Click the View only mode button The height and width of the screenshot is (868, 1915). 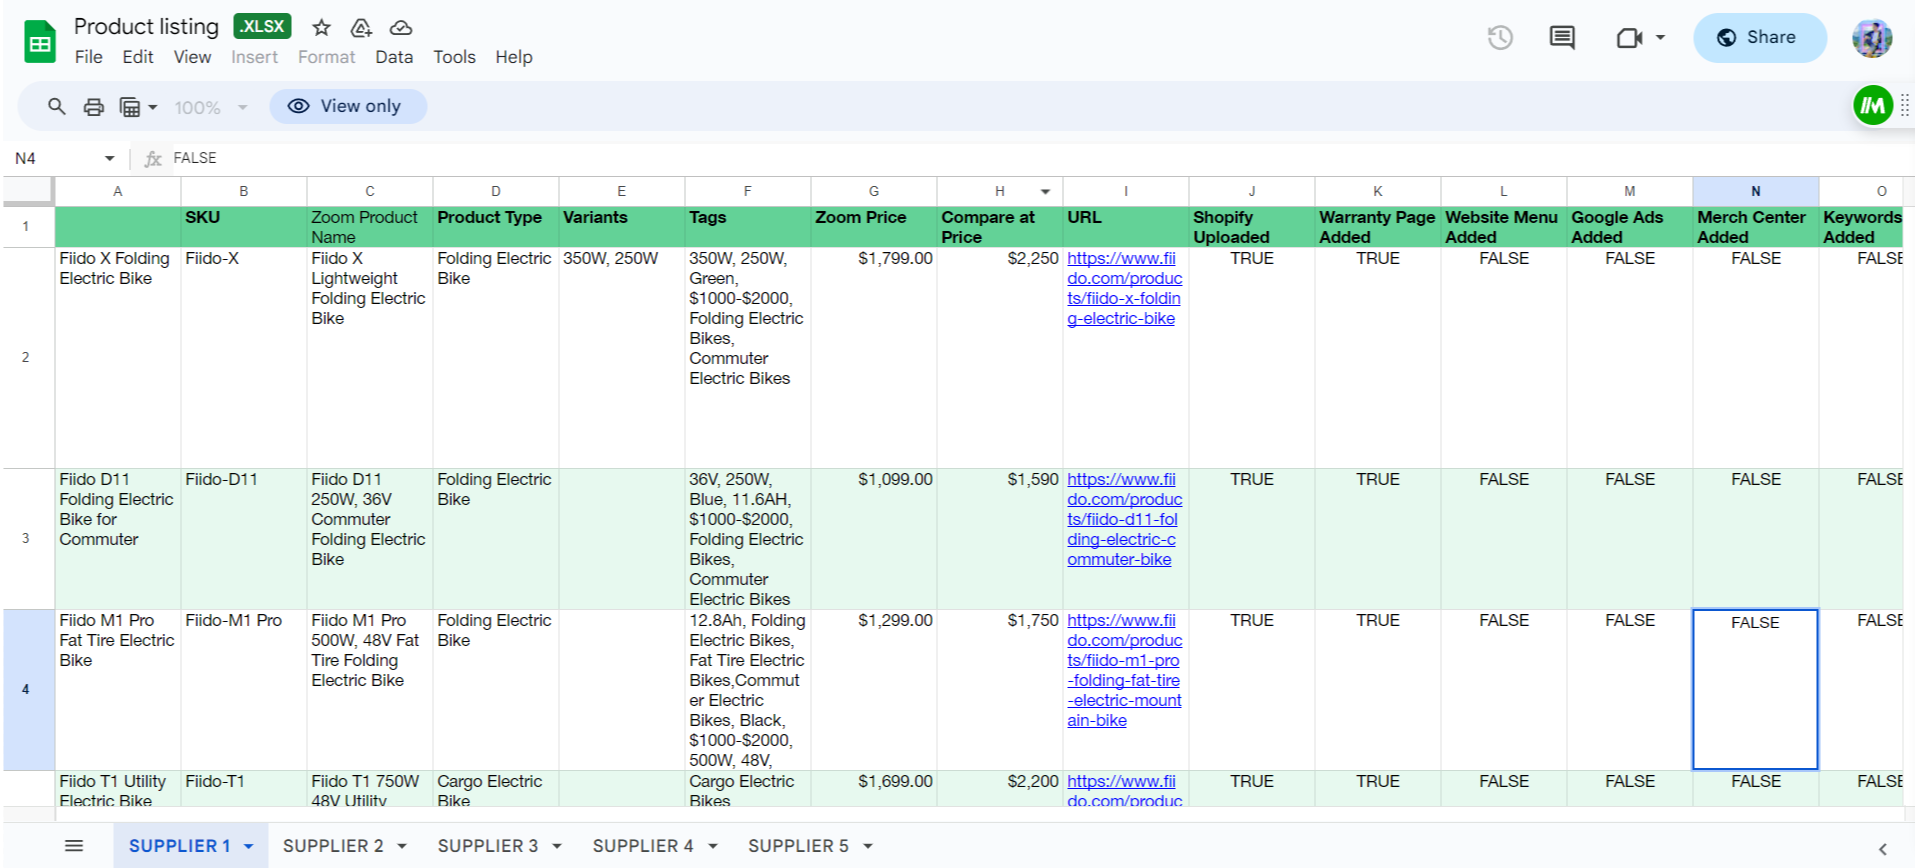coord(347,106)
